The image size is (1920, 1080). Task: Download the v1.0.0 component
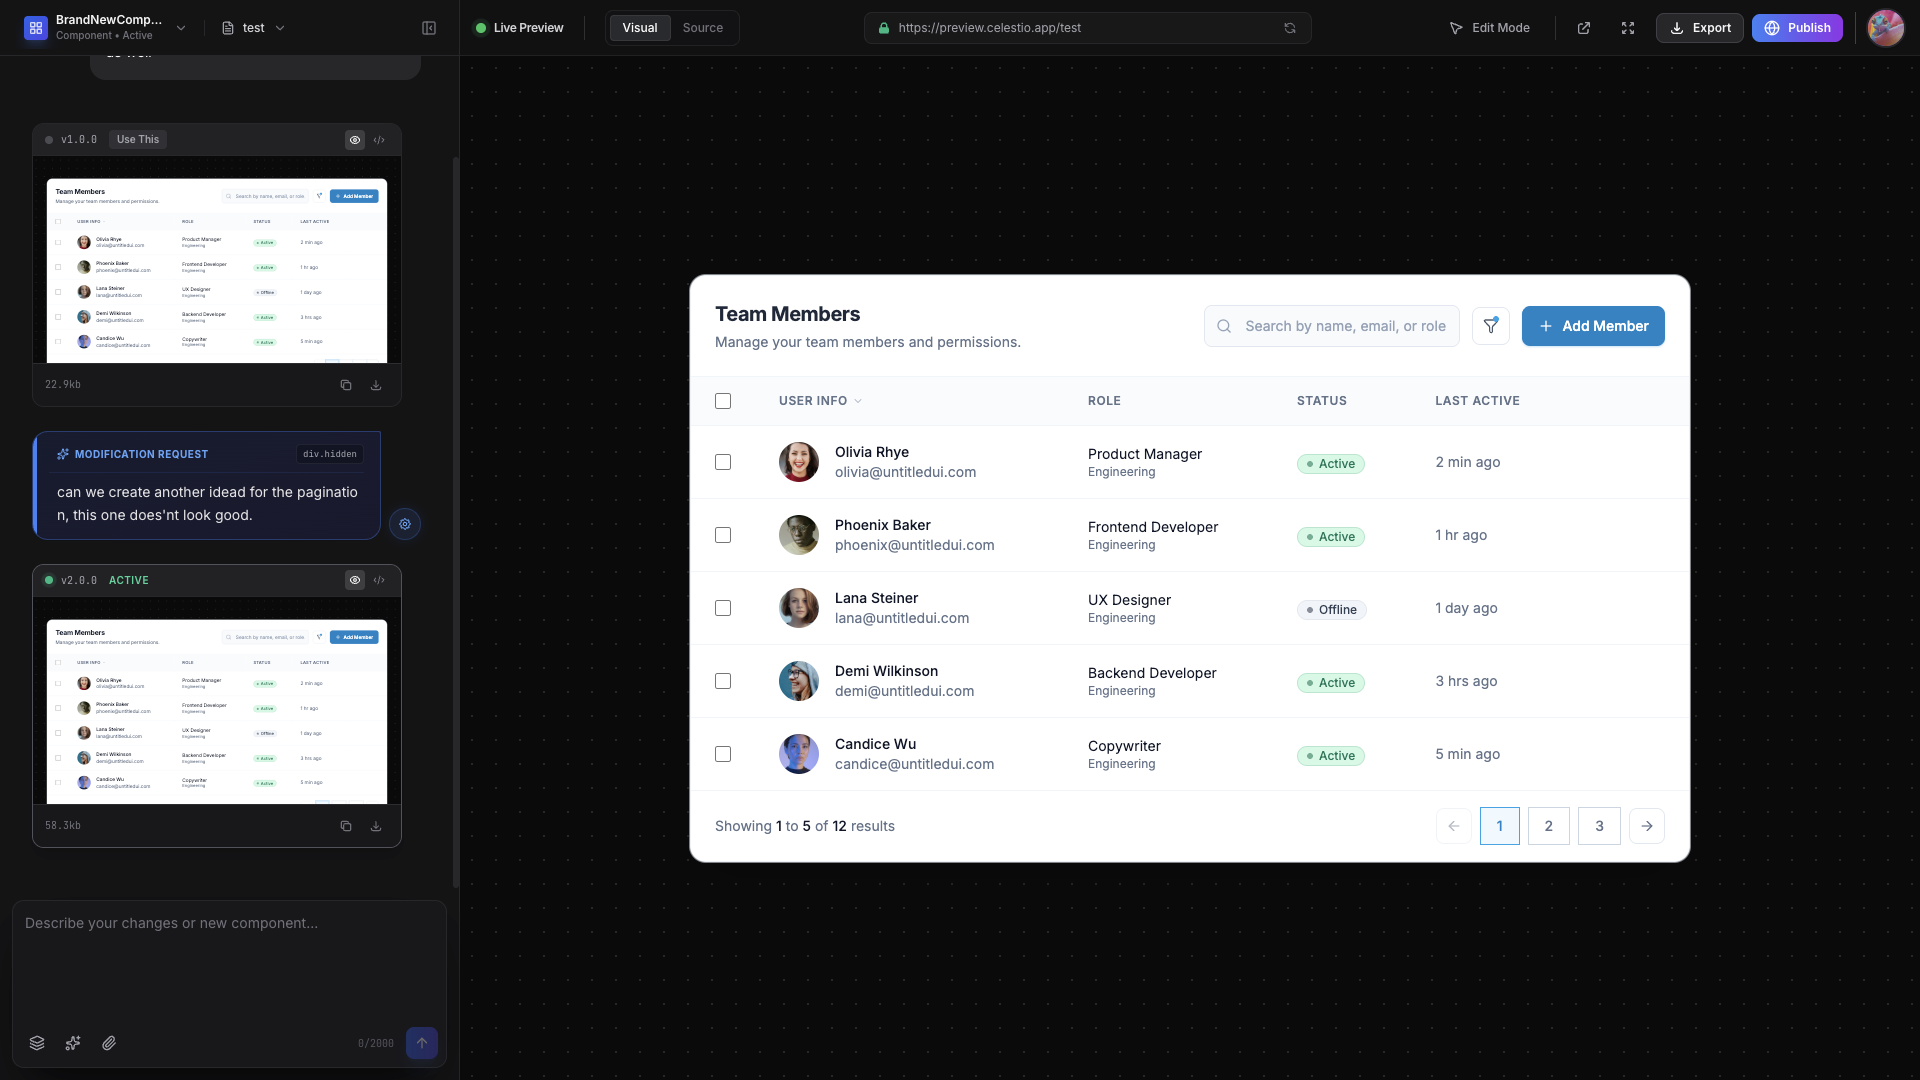pyautogui.click(x=377, y=385)
